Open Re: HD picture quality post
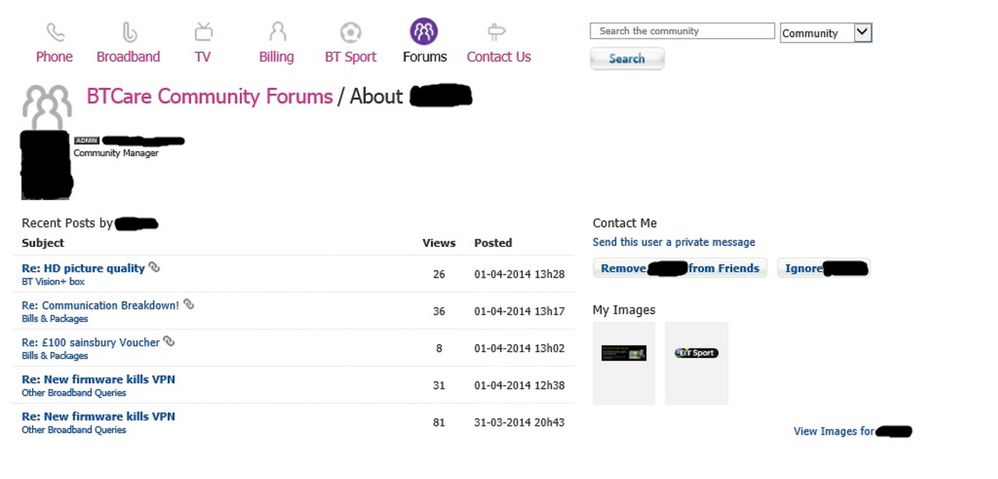Screen dimensions: 998x479 tap(83, 268)
